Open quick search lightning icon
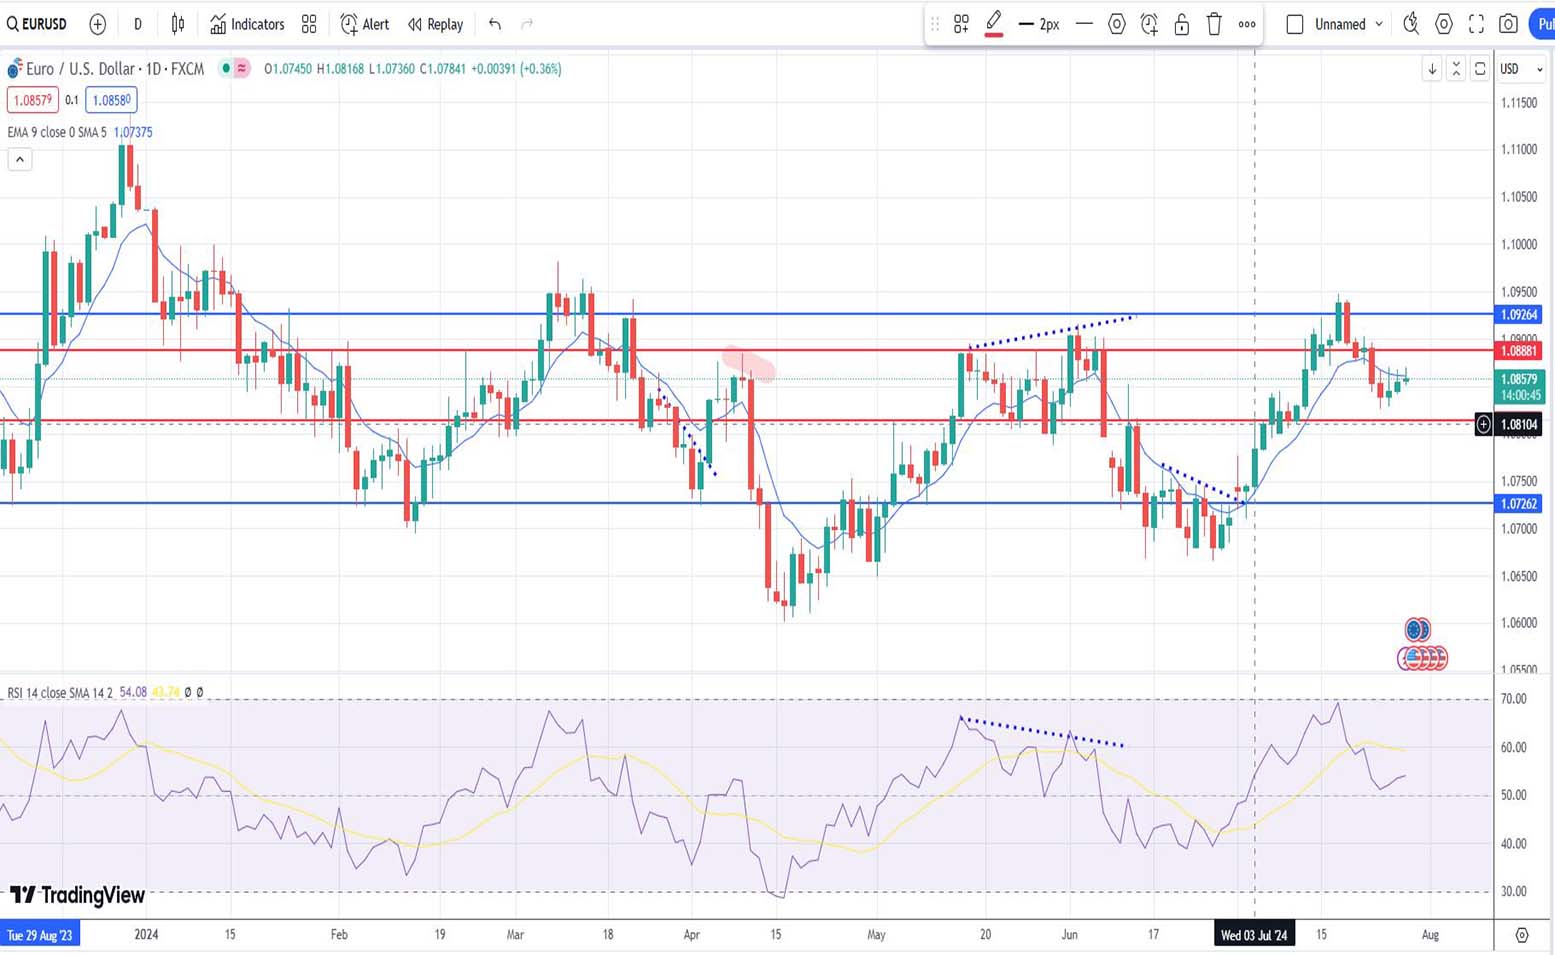 tap(1411, 24)
